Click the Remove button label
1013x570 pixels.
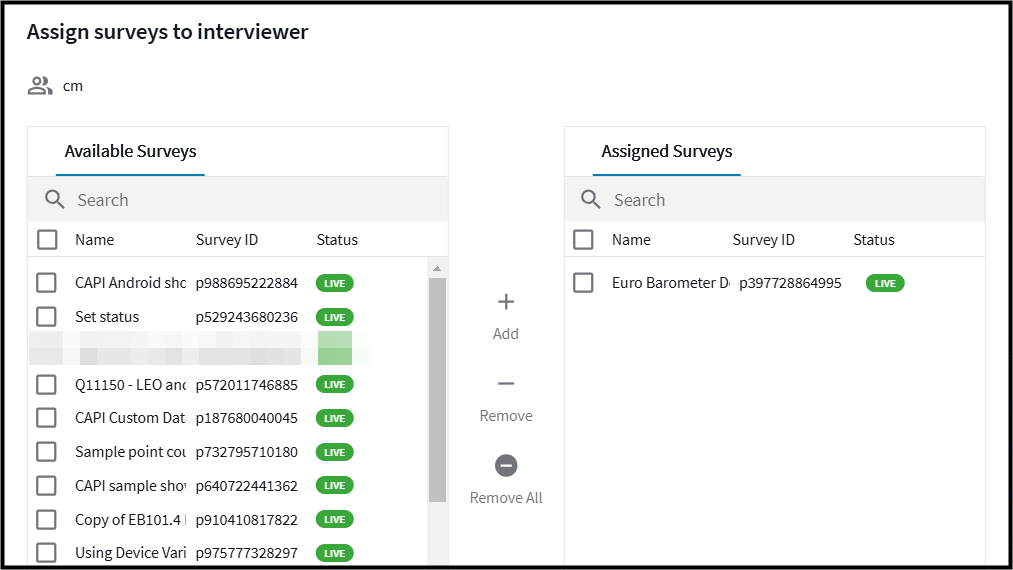(506, 416)
